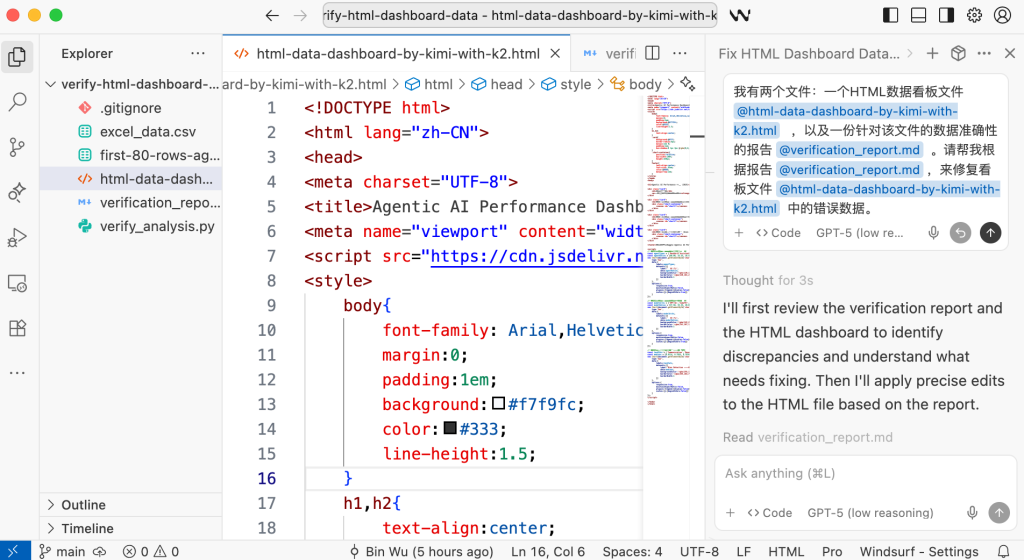
Task: Open the Extensions view icon
Action: tap(17, 328)
